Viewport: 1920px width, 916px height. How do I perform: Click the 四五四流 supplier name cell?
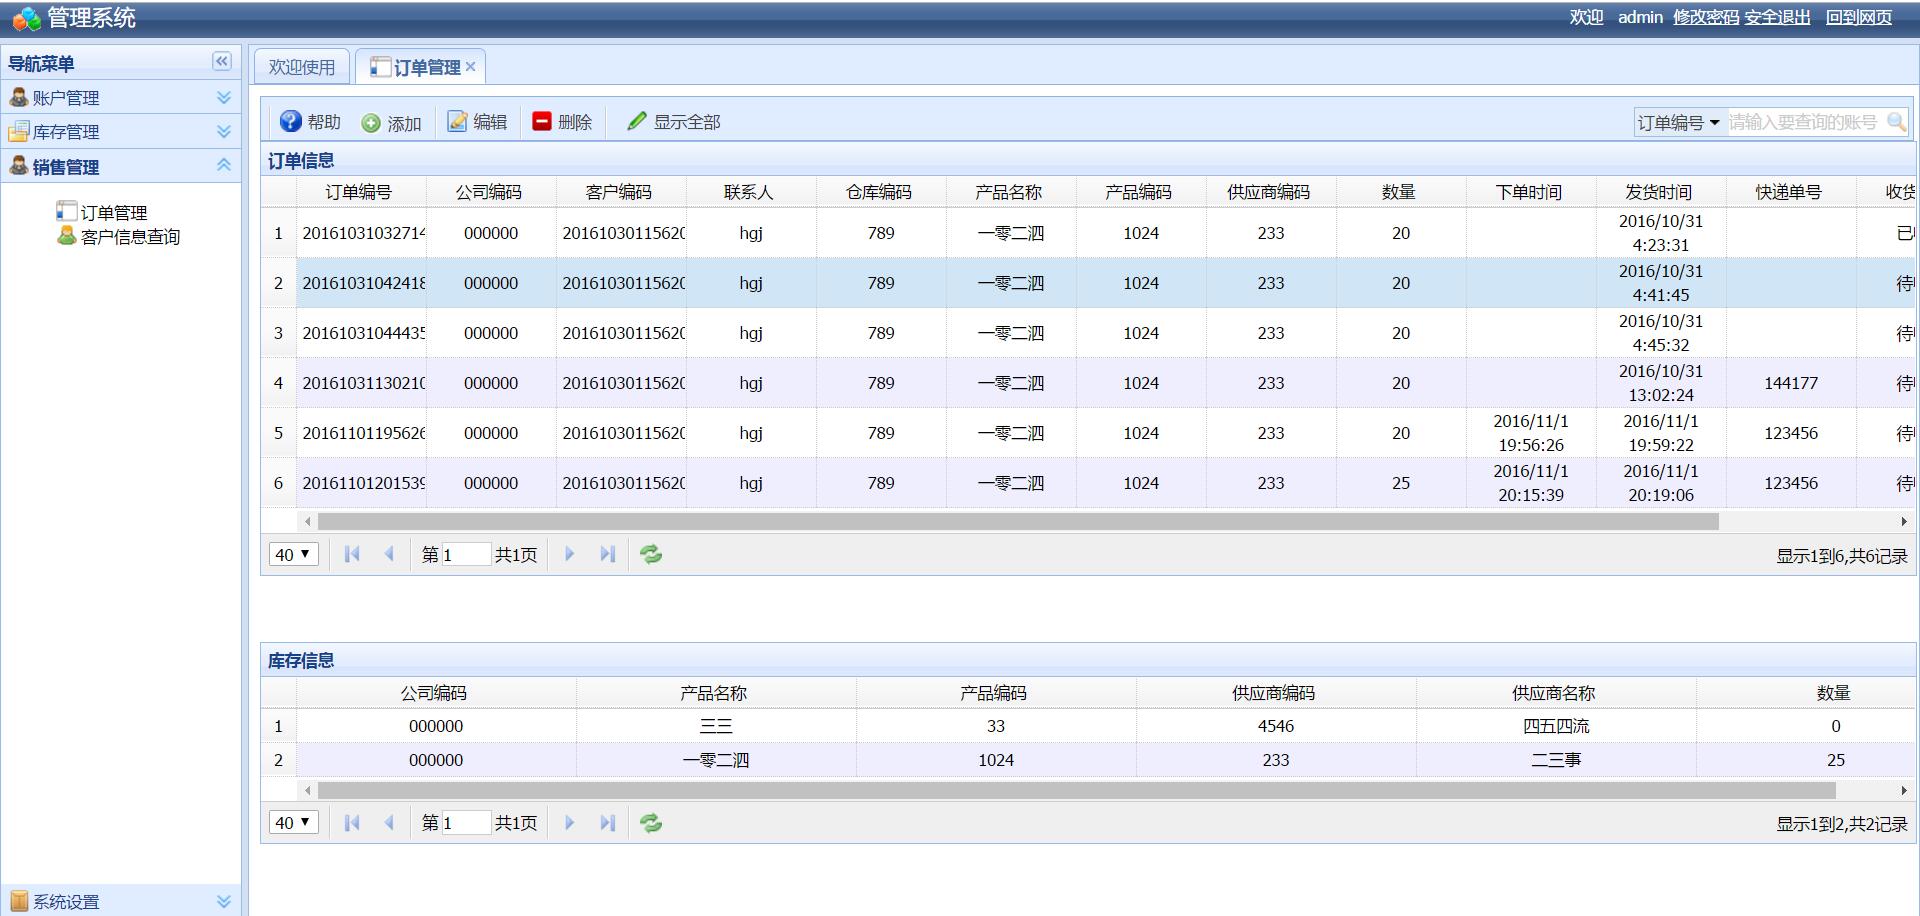[1556, 726]
